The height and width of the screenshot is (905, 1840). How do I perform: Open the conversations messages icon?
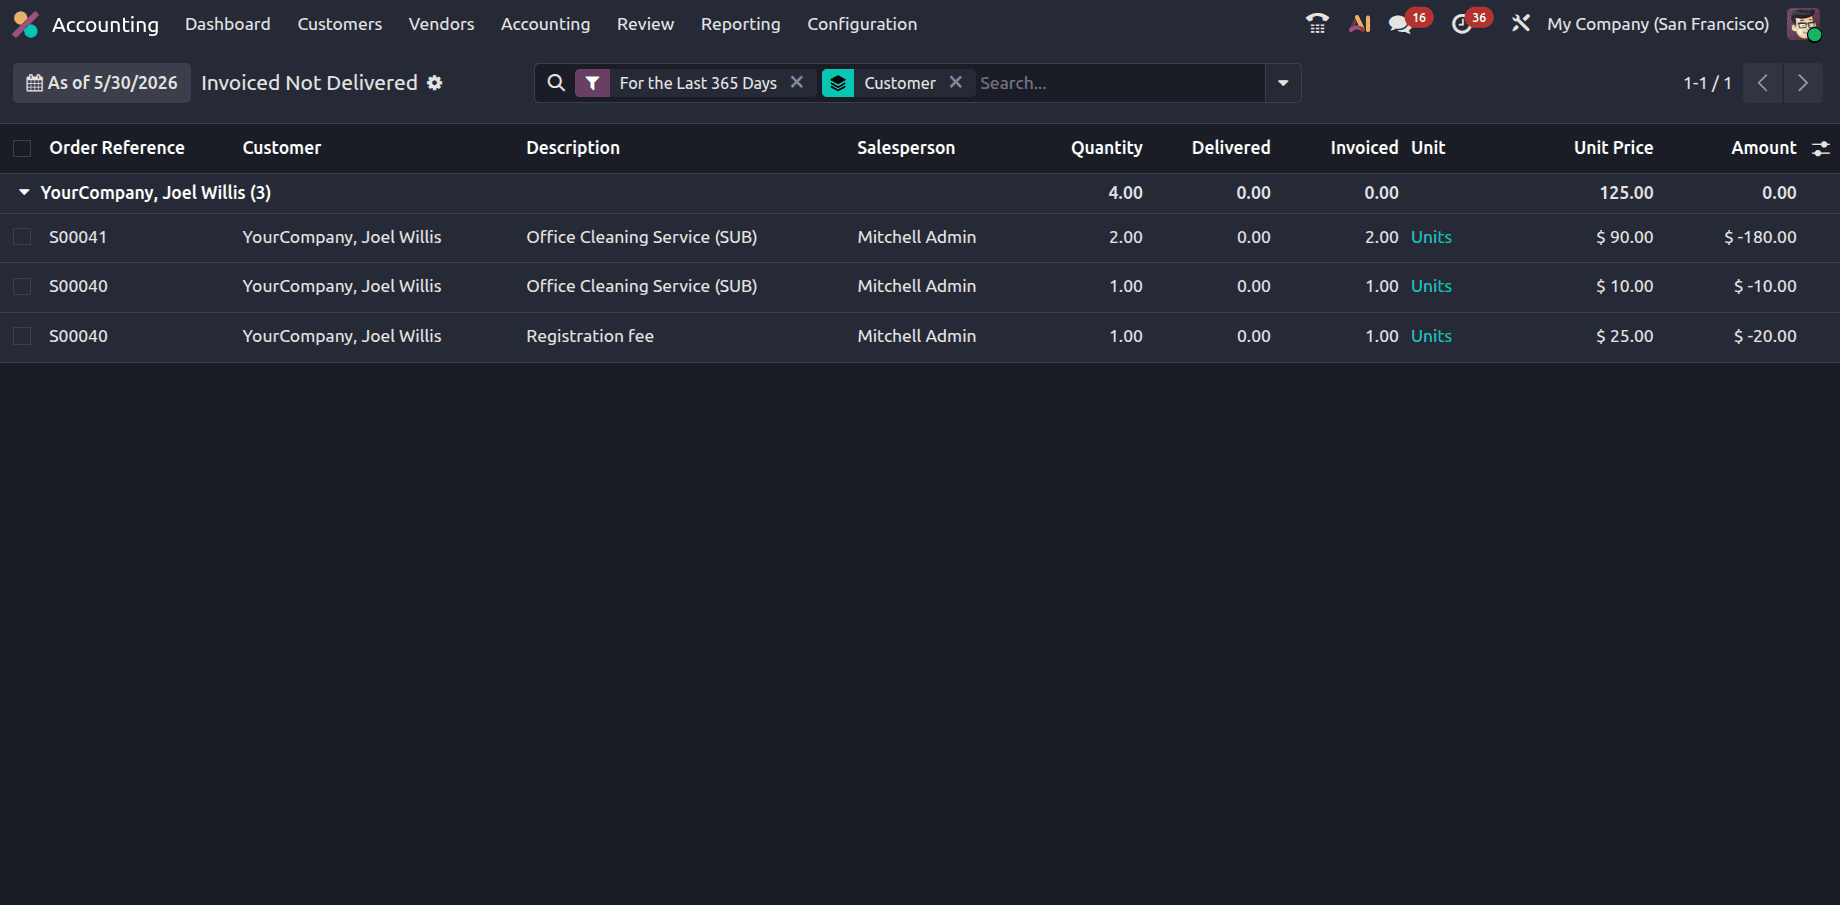[x=1400, y=24]
